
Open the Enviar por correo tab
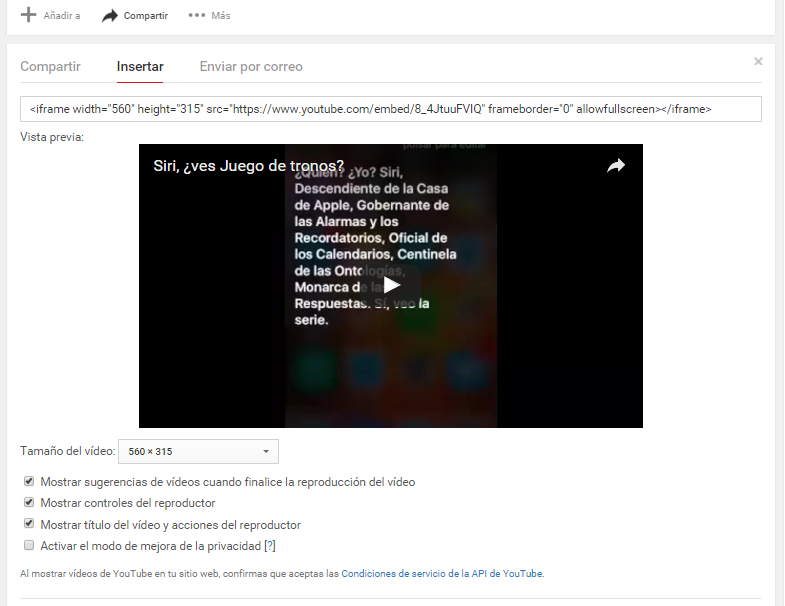[251, 67]
